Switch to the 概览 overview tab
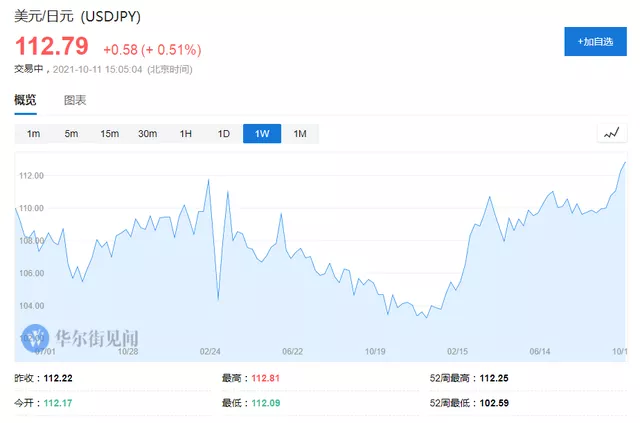Viewport: 640px width, 423px height. (26, 100)
